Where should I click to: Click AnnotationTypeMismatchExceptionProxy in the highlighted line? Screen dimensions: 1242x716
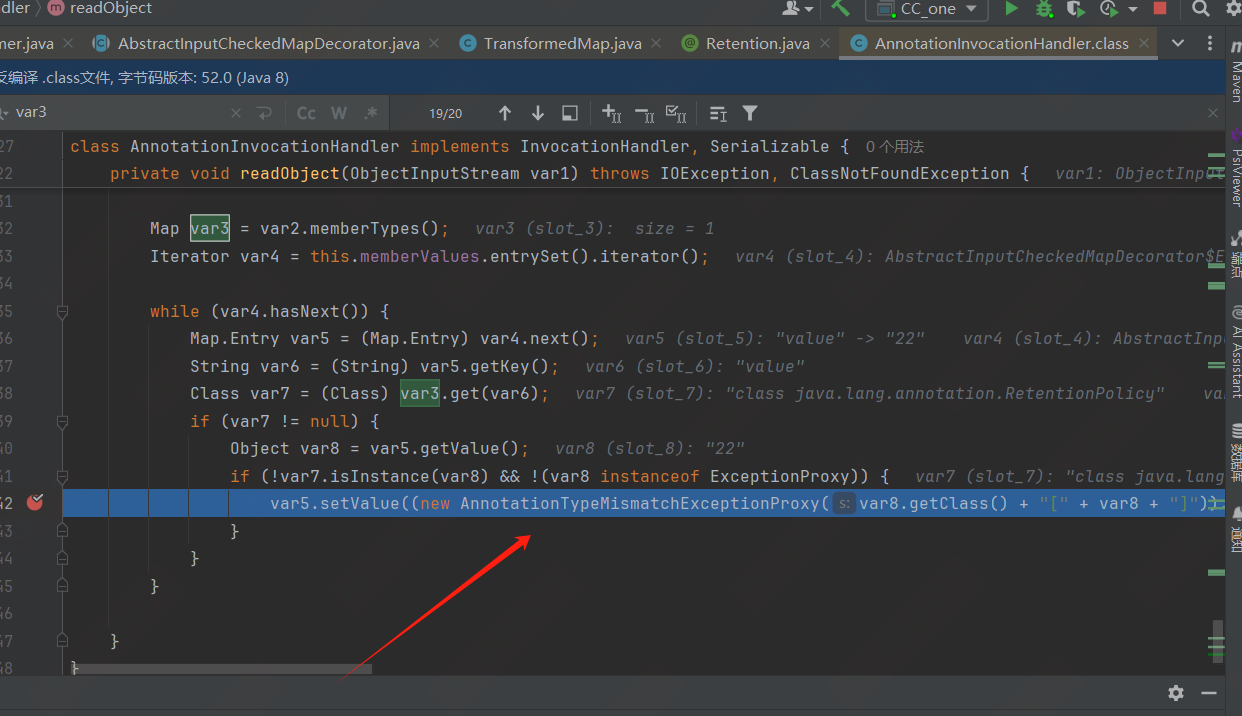640,503
